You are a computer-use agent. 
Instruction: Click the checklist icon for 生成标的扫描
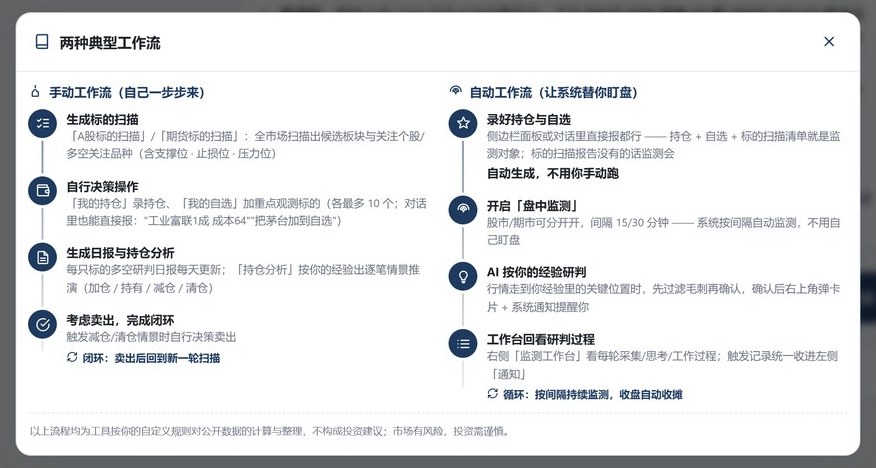[x=42, y=123]
